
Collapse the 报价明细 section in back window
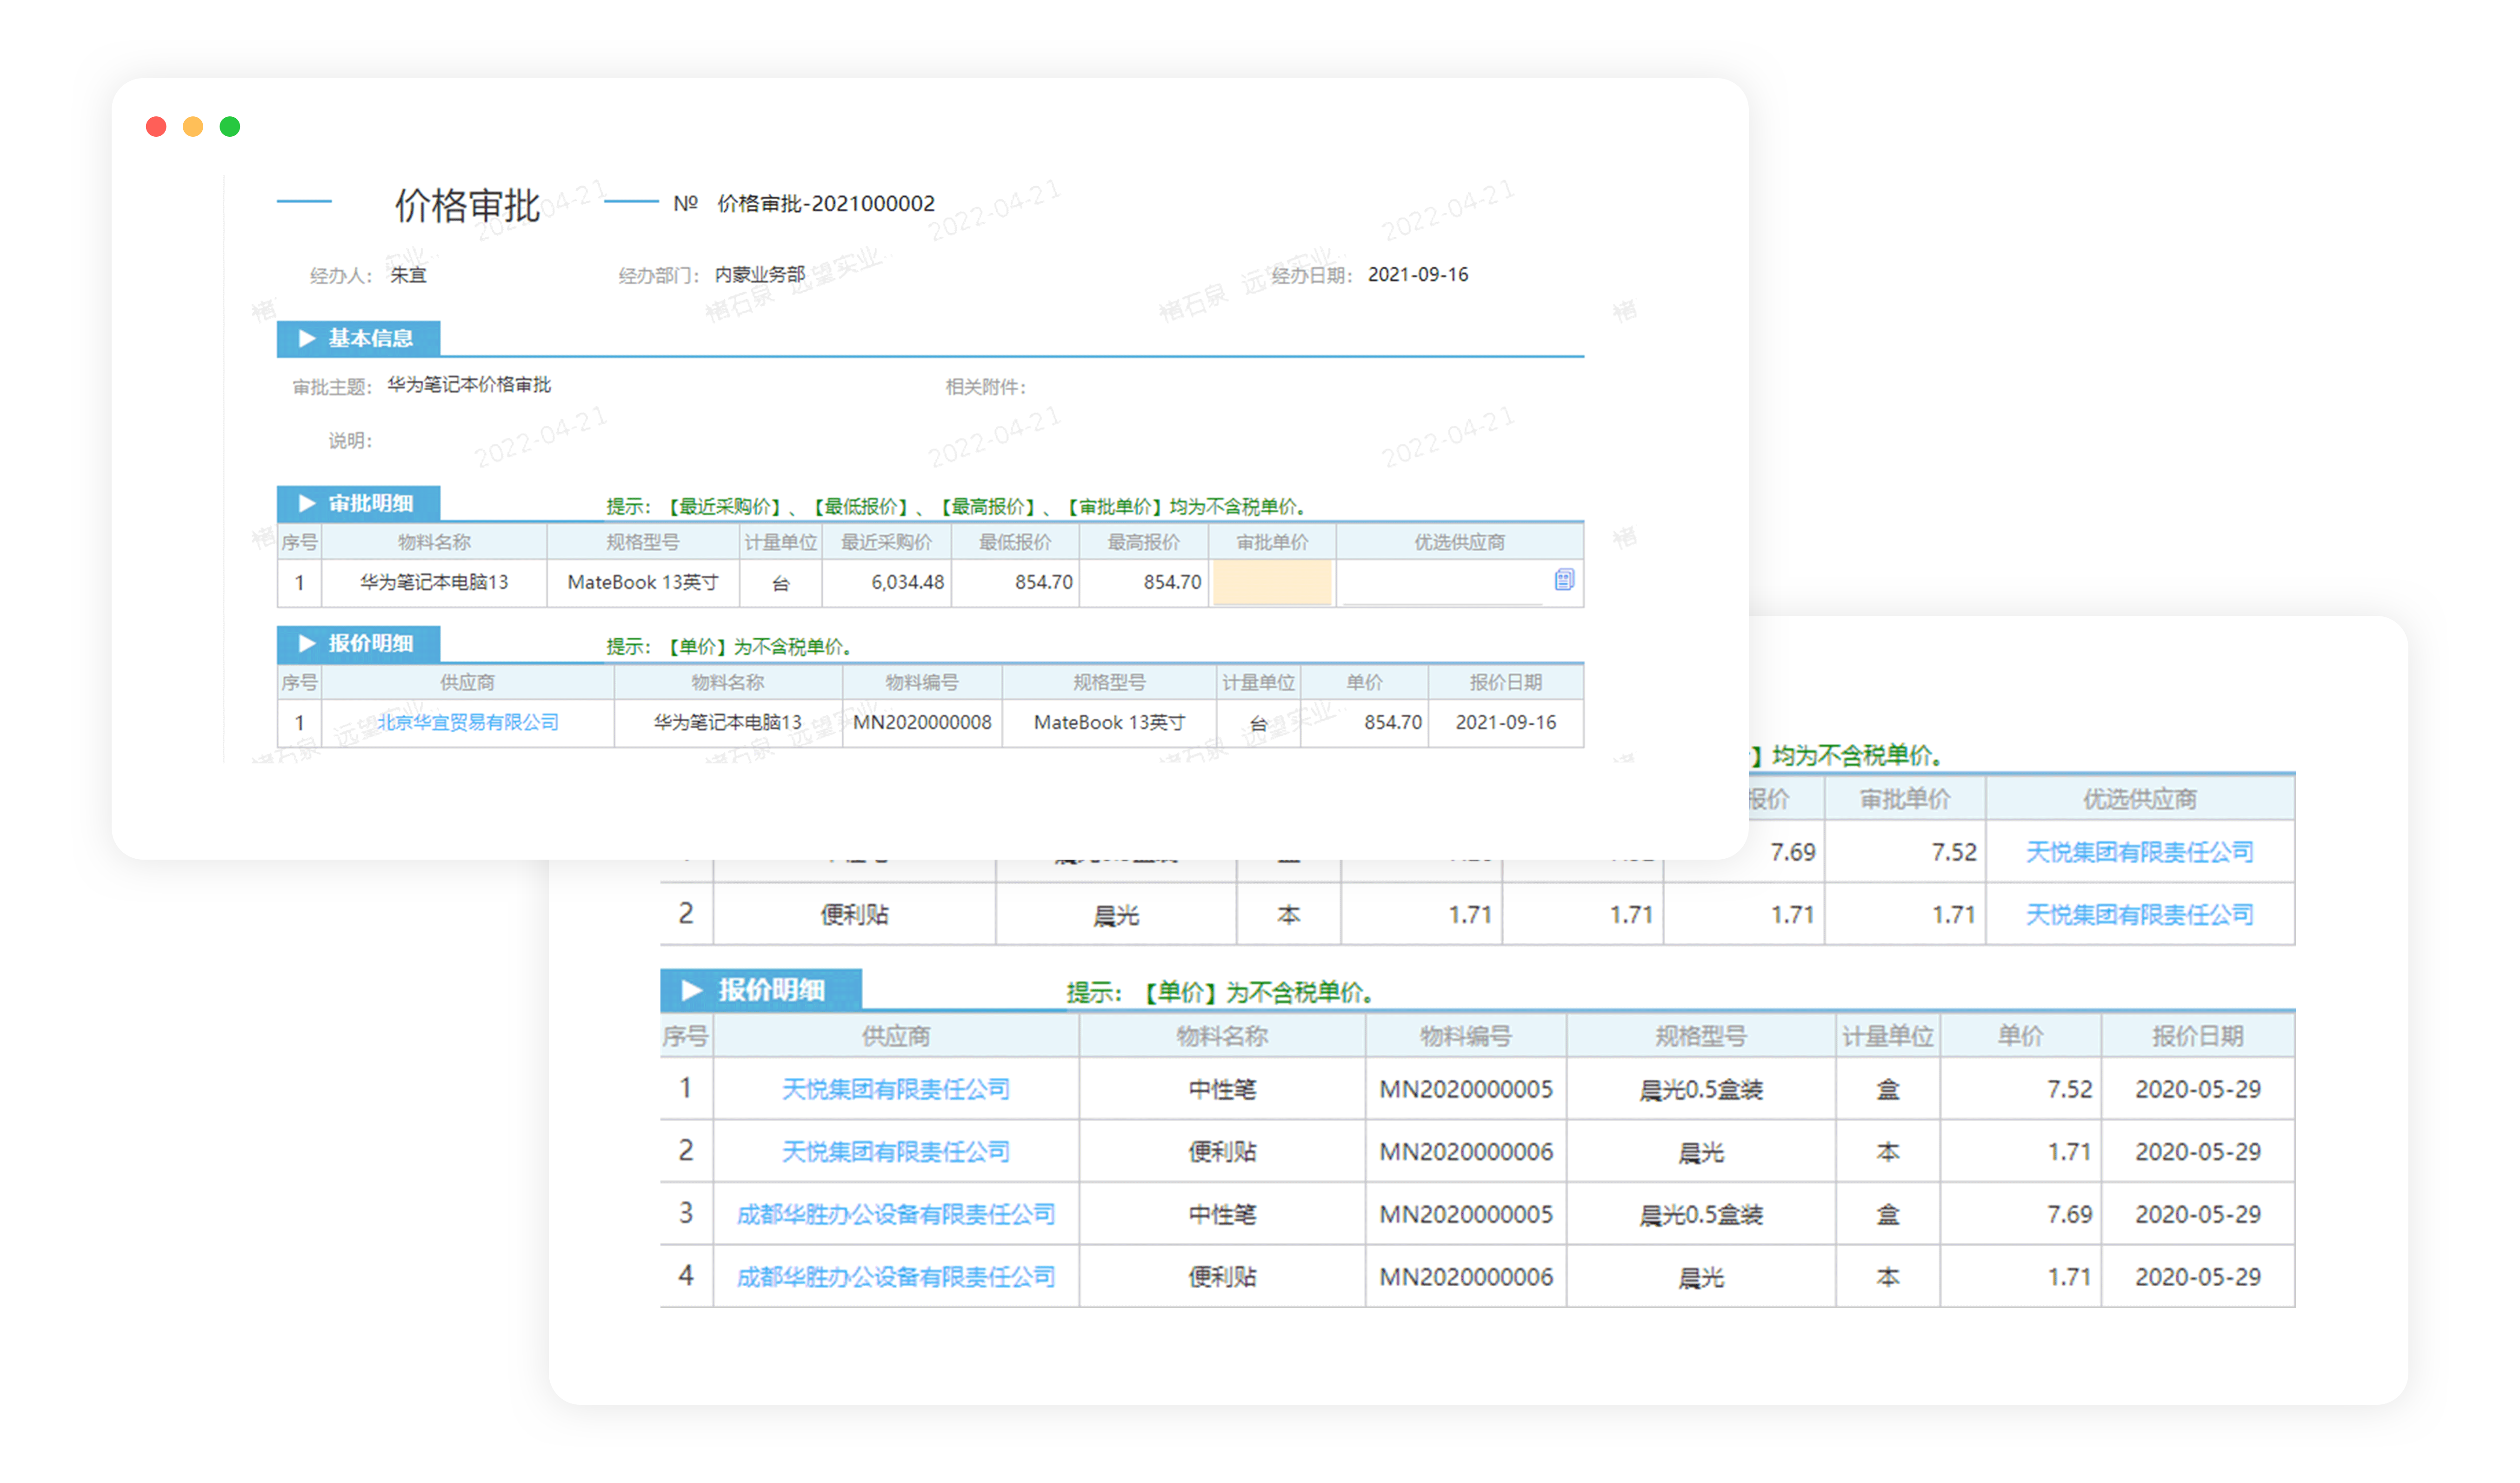[760, 990]
